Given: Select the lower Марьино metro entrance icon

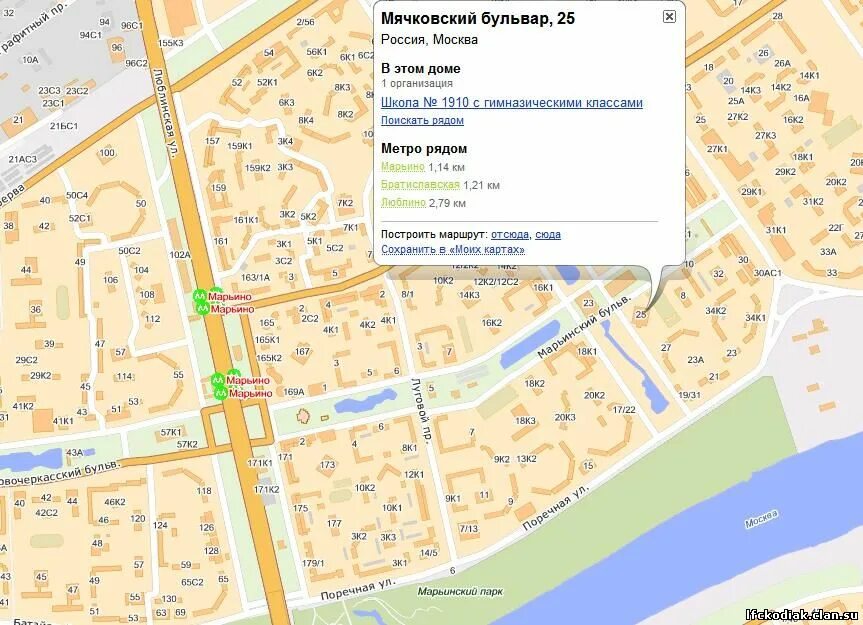Looking at the screenshot, I should 202,308.
